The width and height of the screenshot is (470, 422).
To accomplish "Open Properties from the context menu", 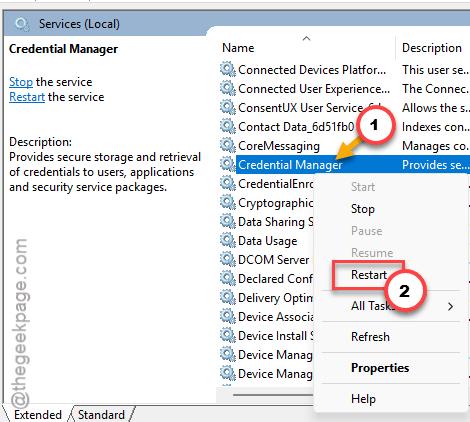I will 380,368.
